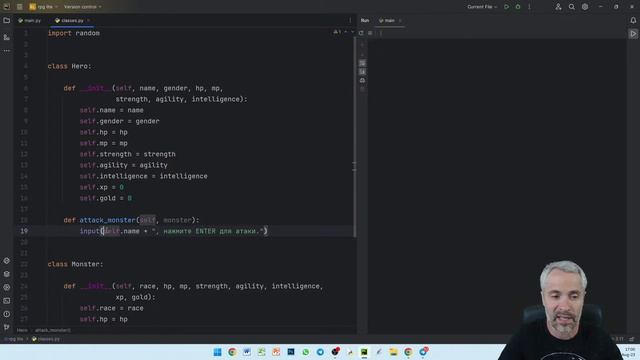The image size is (640, 360).
Task: Open File Explorer from taskbar
Action: point(393,352)
